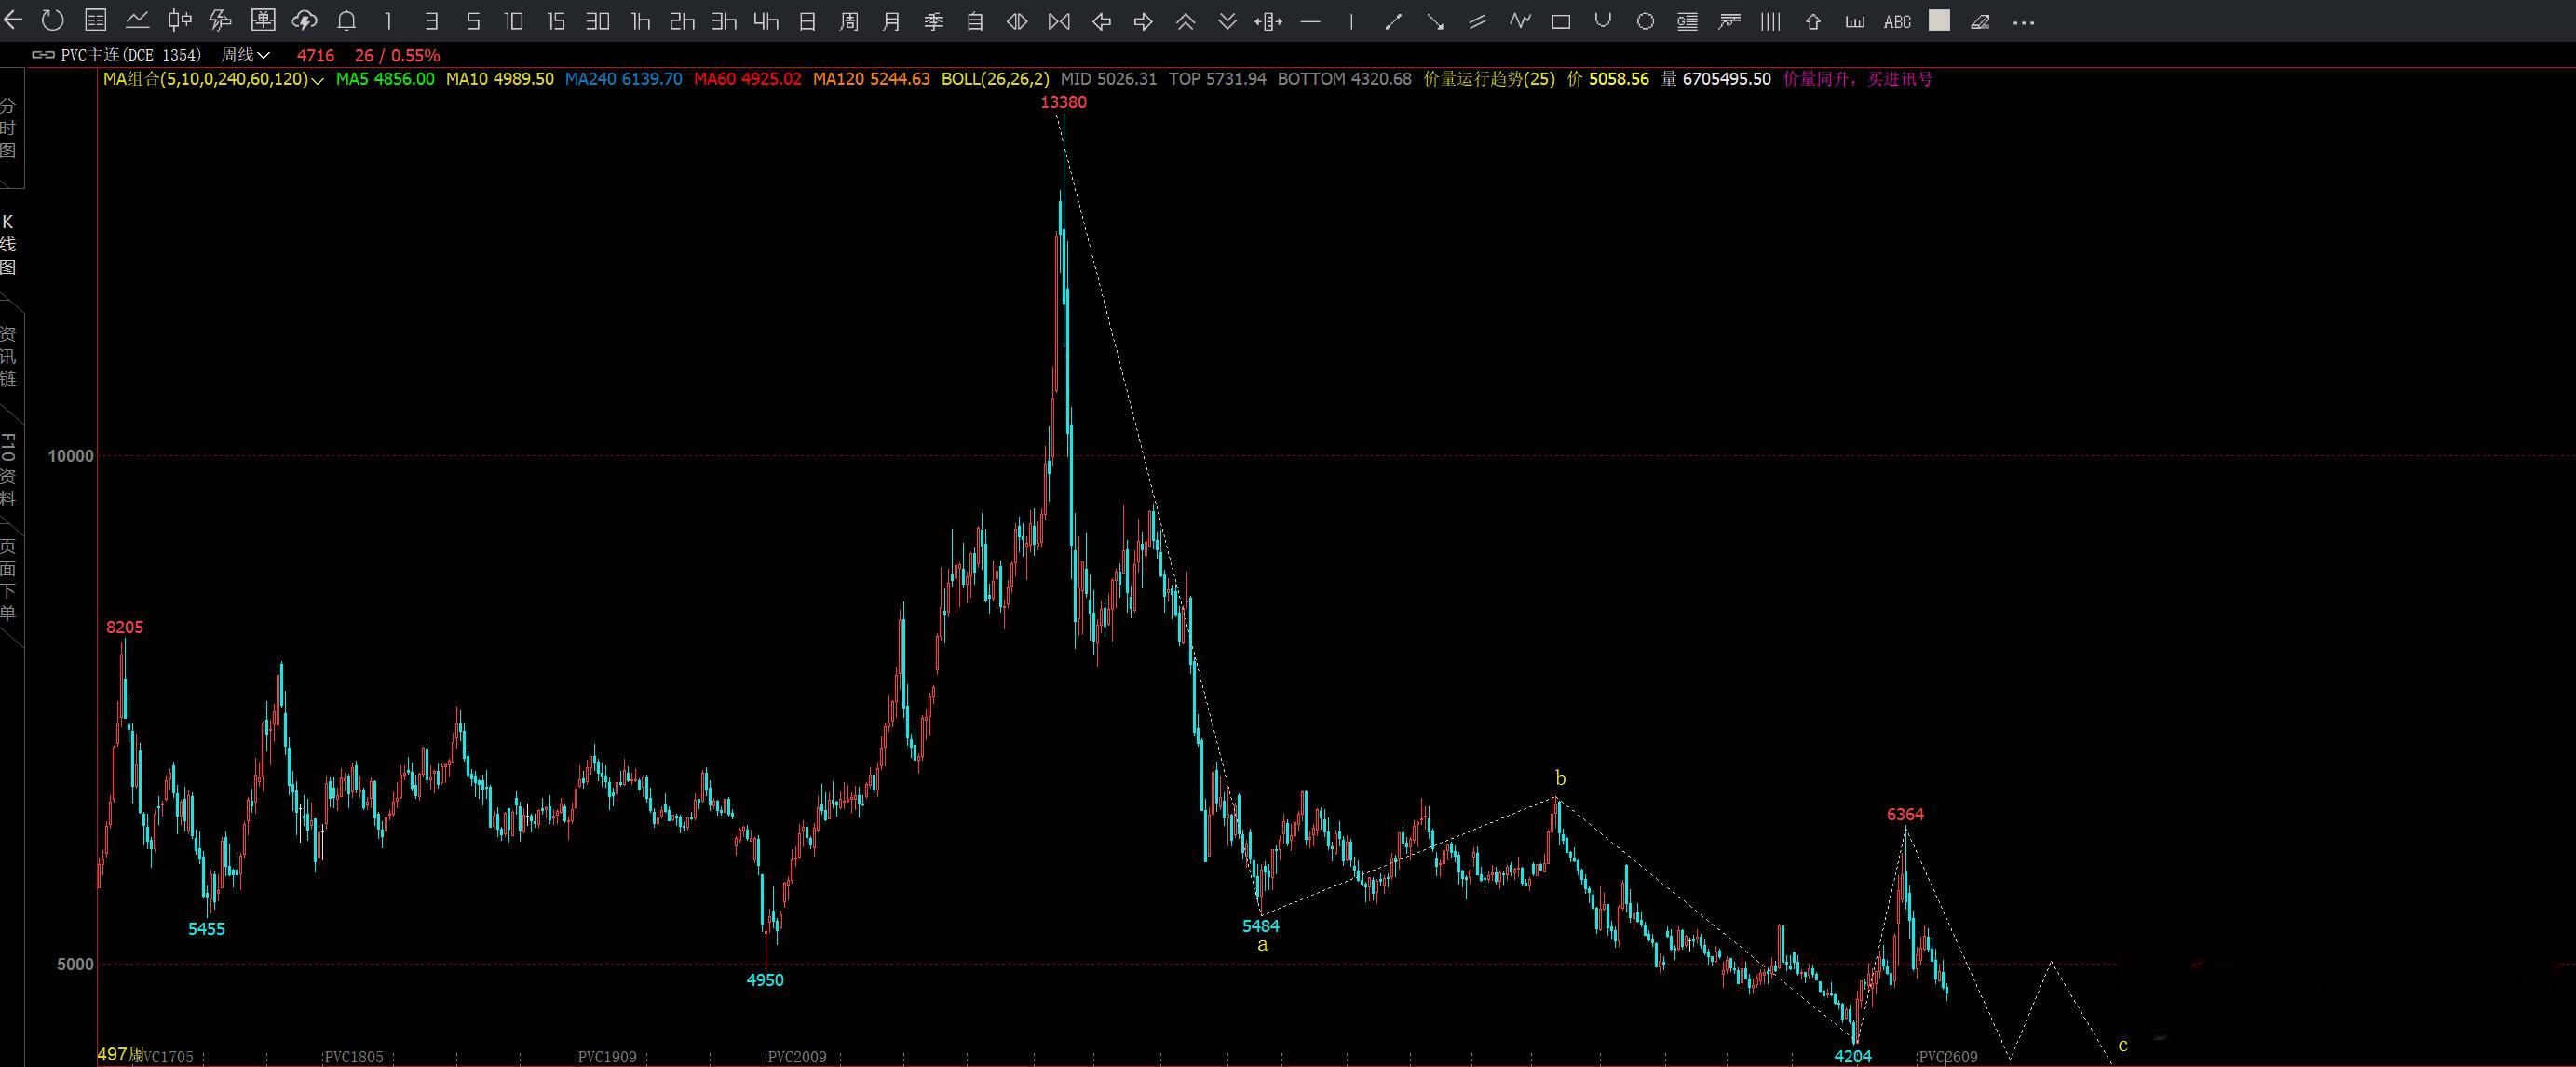The width and height of the screenshot is (2576, 1067).
Task: Select custom (自) period
Action: tap(975, 21)
